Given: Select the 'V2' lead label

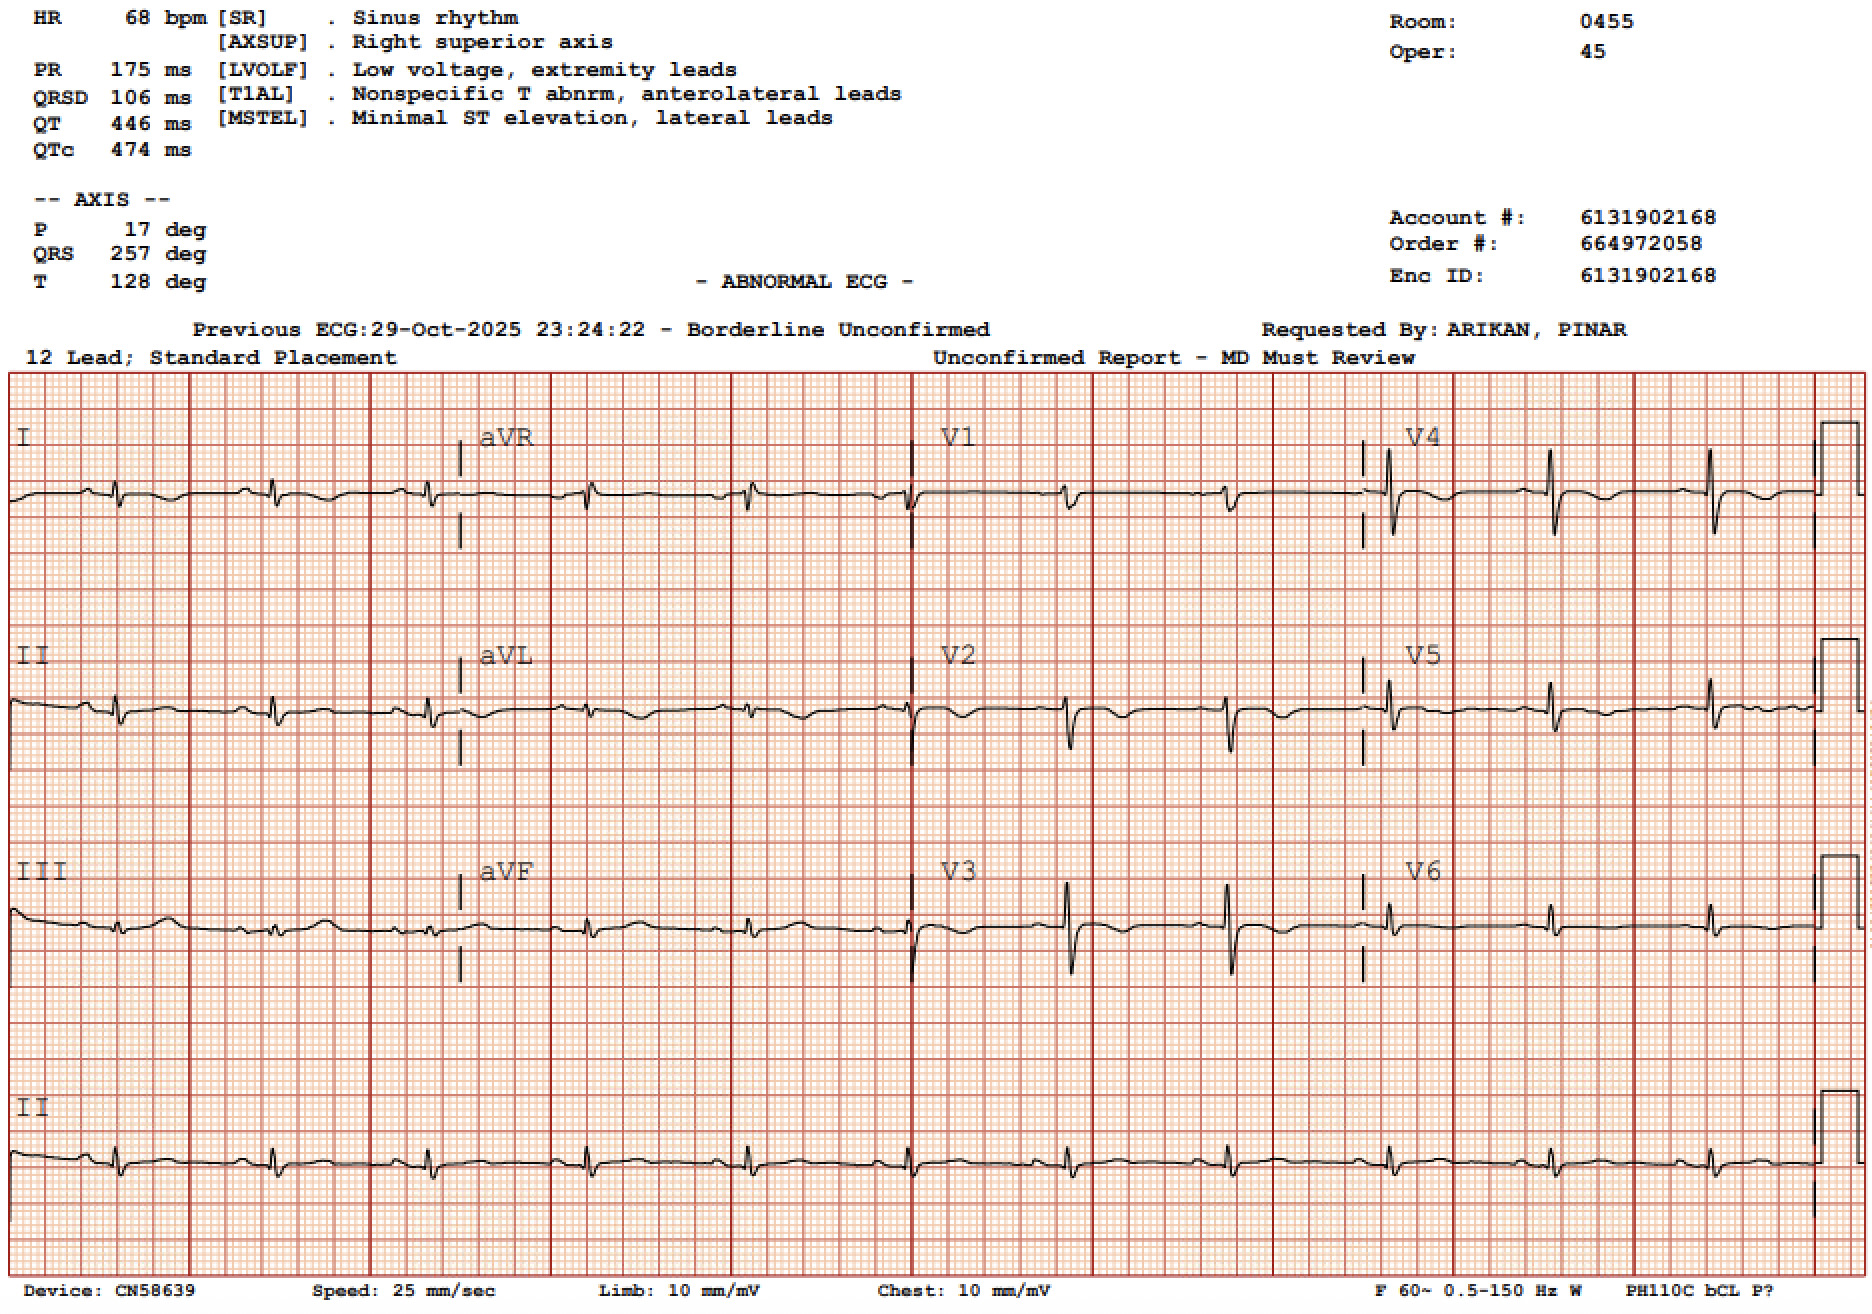Looking at the screenshot, I should [x=958, y=655].
